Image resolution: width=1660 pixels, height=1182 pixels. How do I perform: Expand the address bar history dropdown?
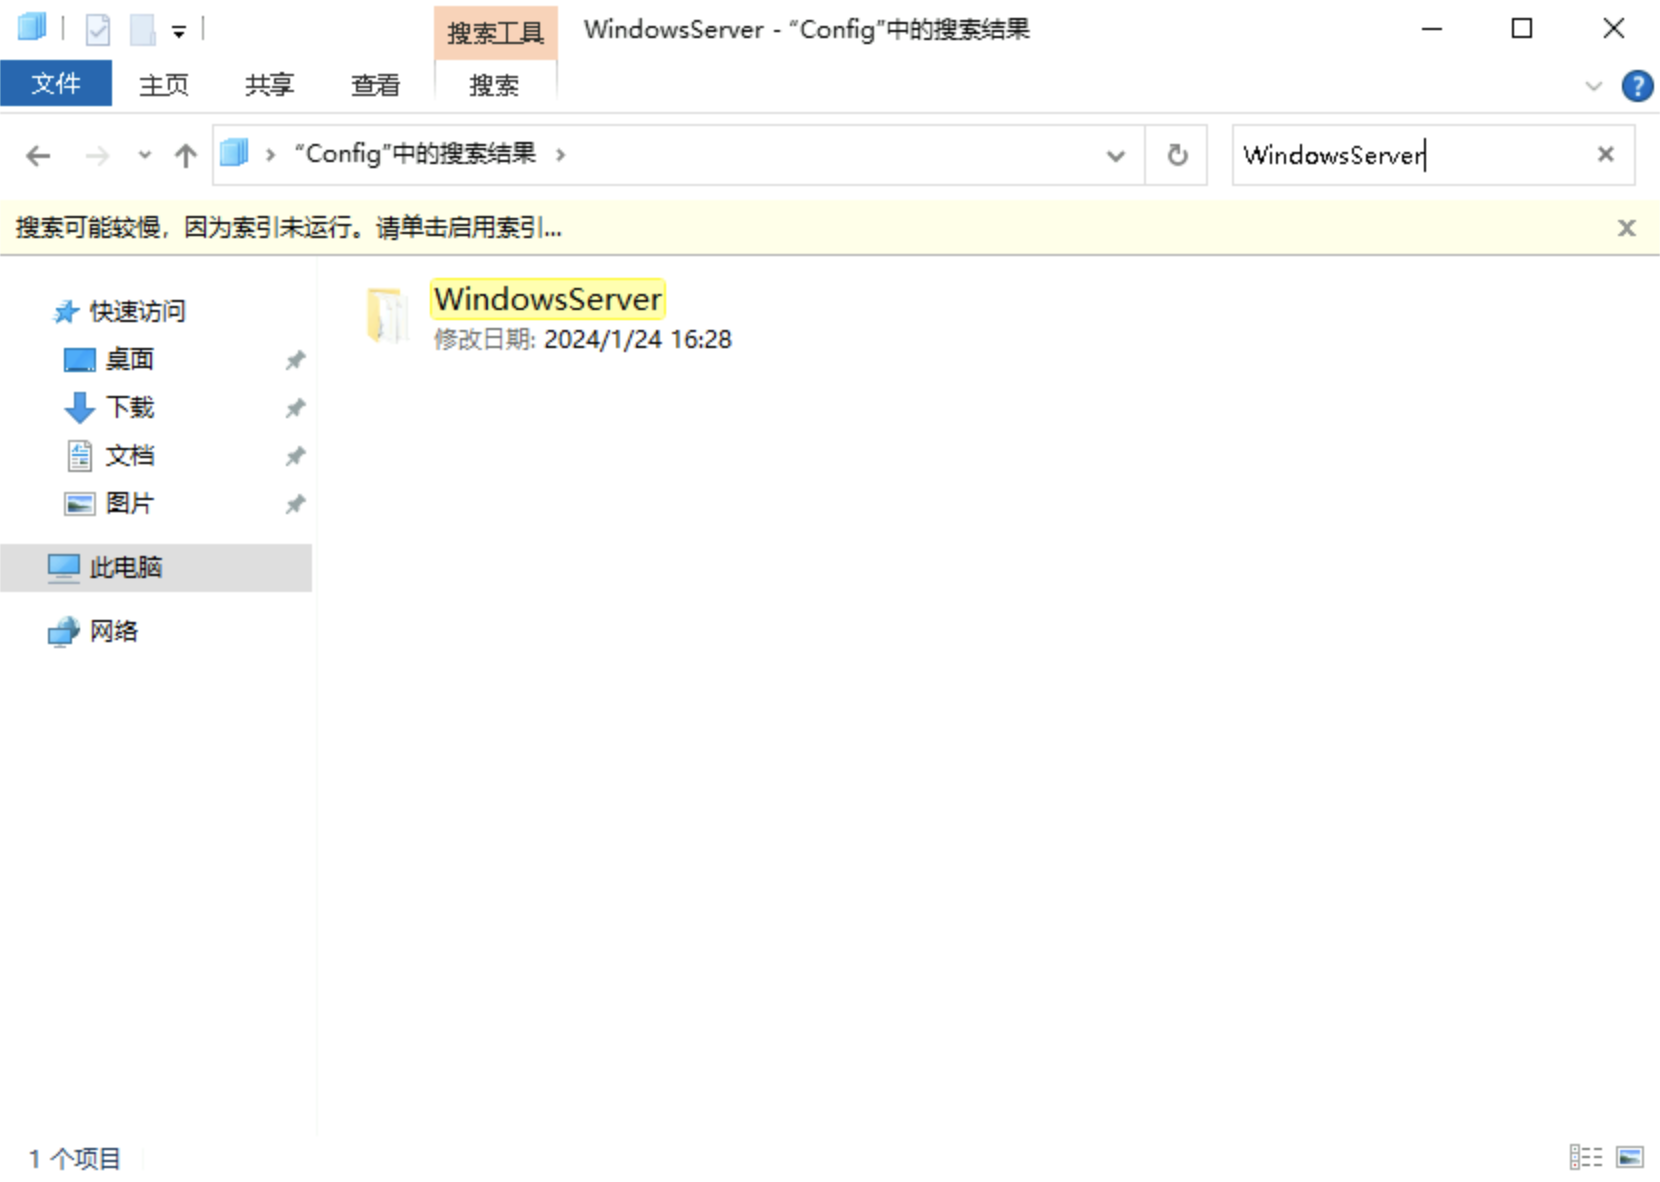tap(1116, 155)
